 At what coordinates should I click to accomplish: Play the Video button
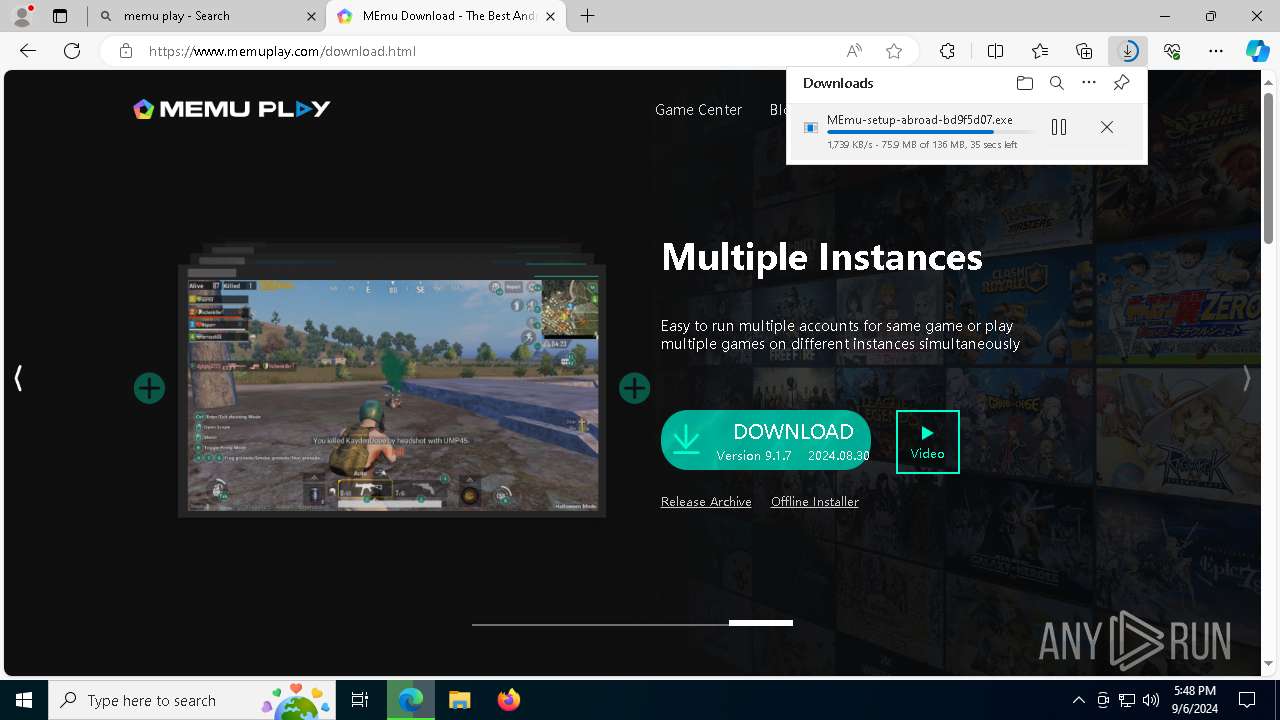point(928,442)
